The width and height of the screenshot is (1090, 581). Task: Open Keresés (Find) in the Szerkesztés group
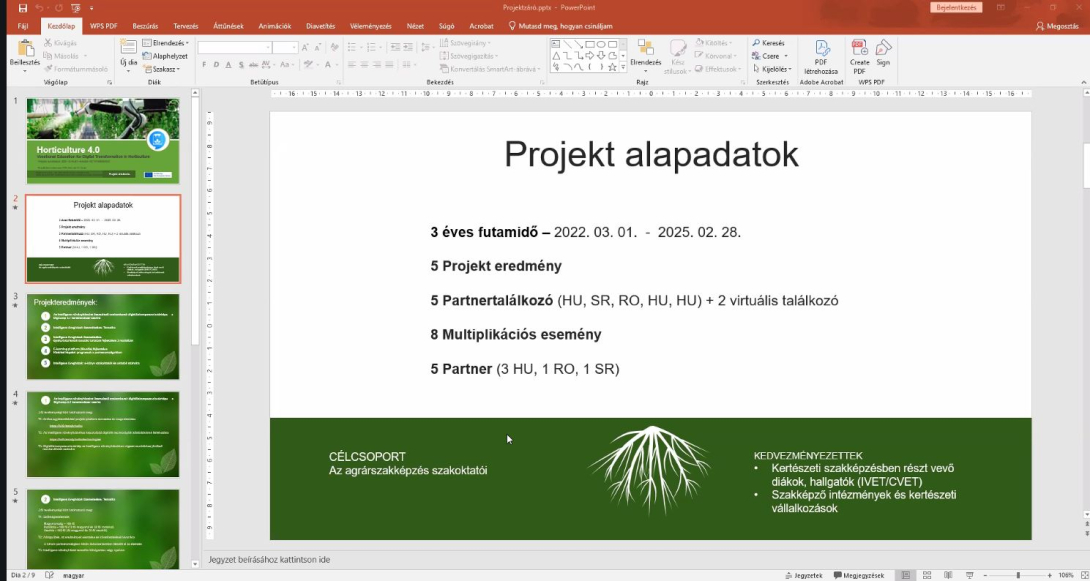tap(768, 44)
